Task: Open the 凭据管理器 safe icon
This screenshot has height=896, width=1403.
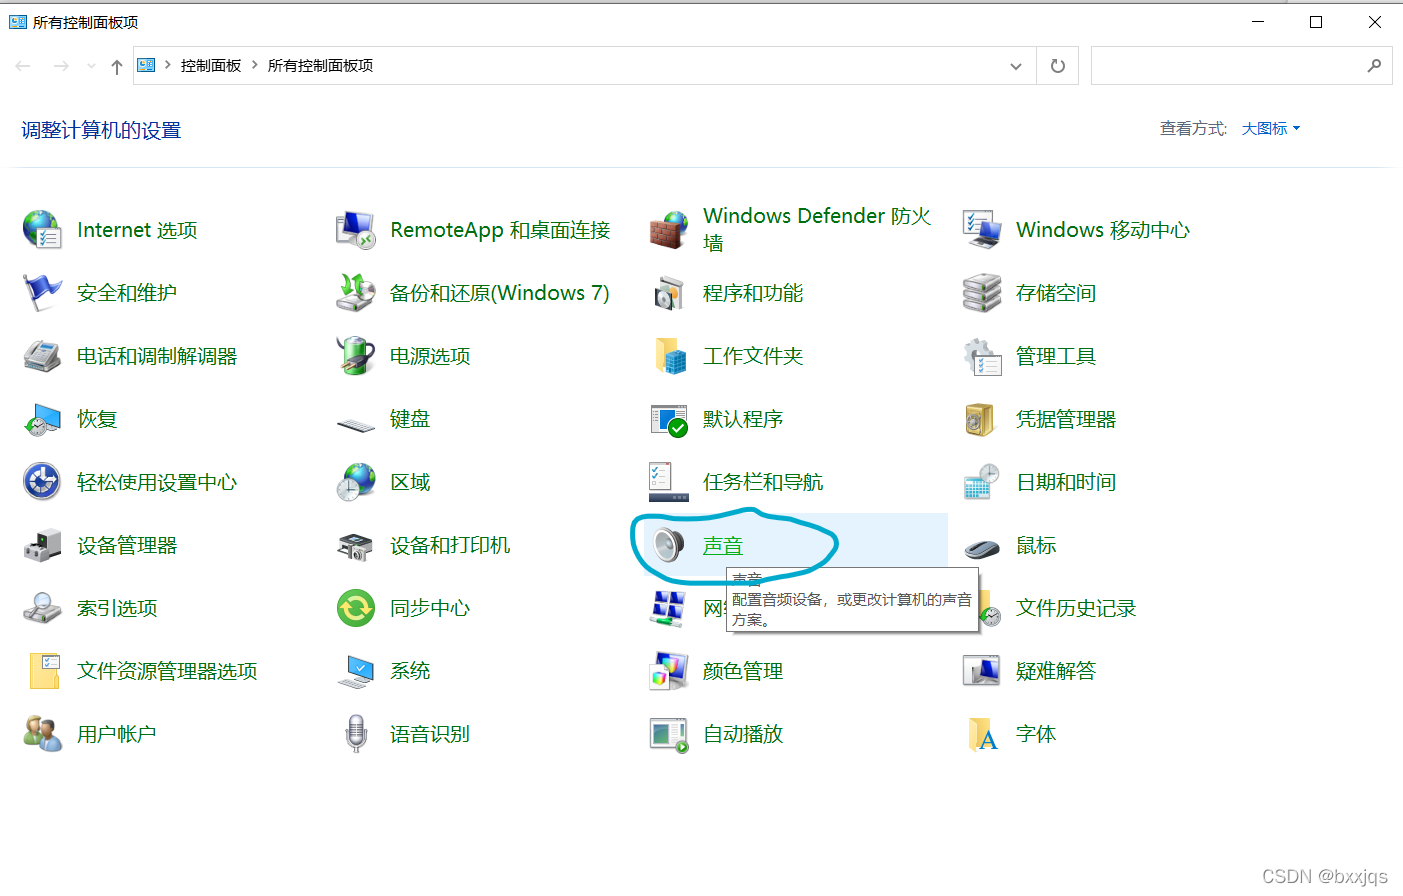Action: tap(980, 419)
